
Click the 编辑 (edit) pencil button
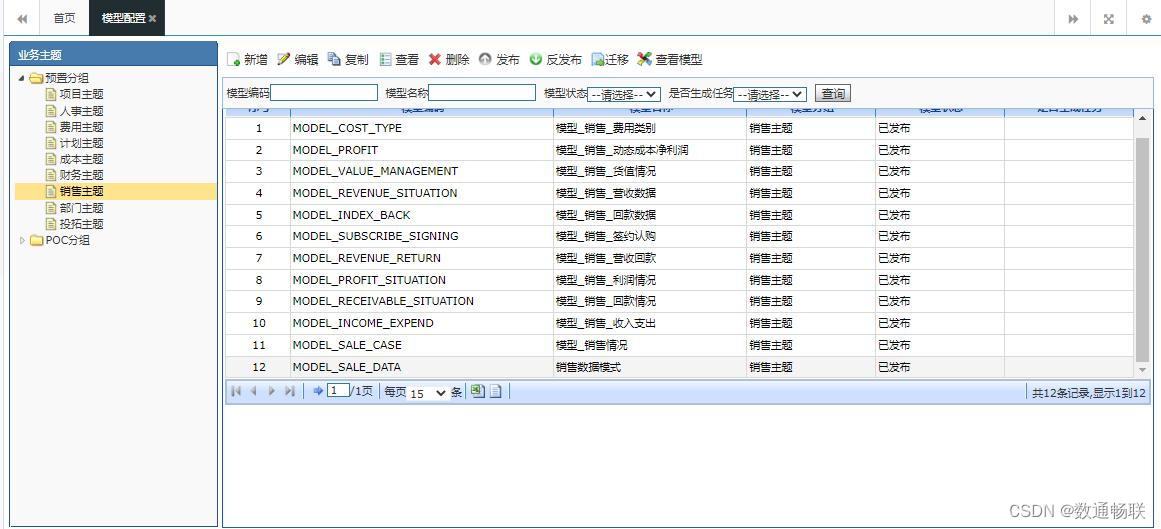coord(297,60)
